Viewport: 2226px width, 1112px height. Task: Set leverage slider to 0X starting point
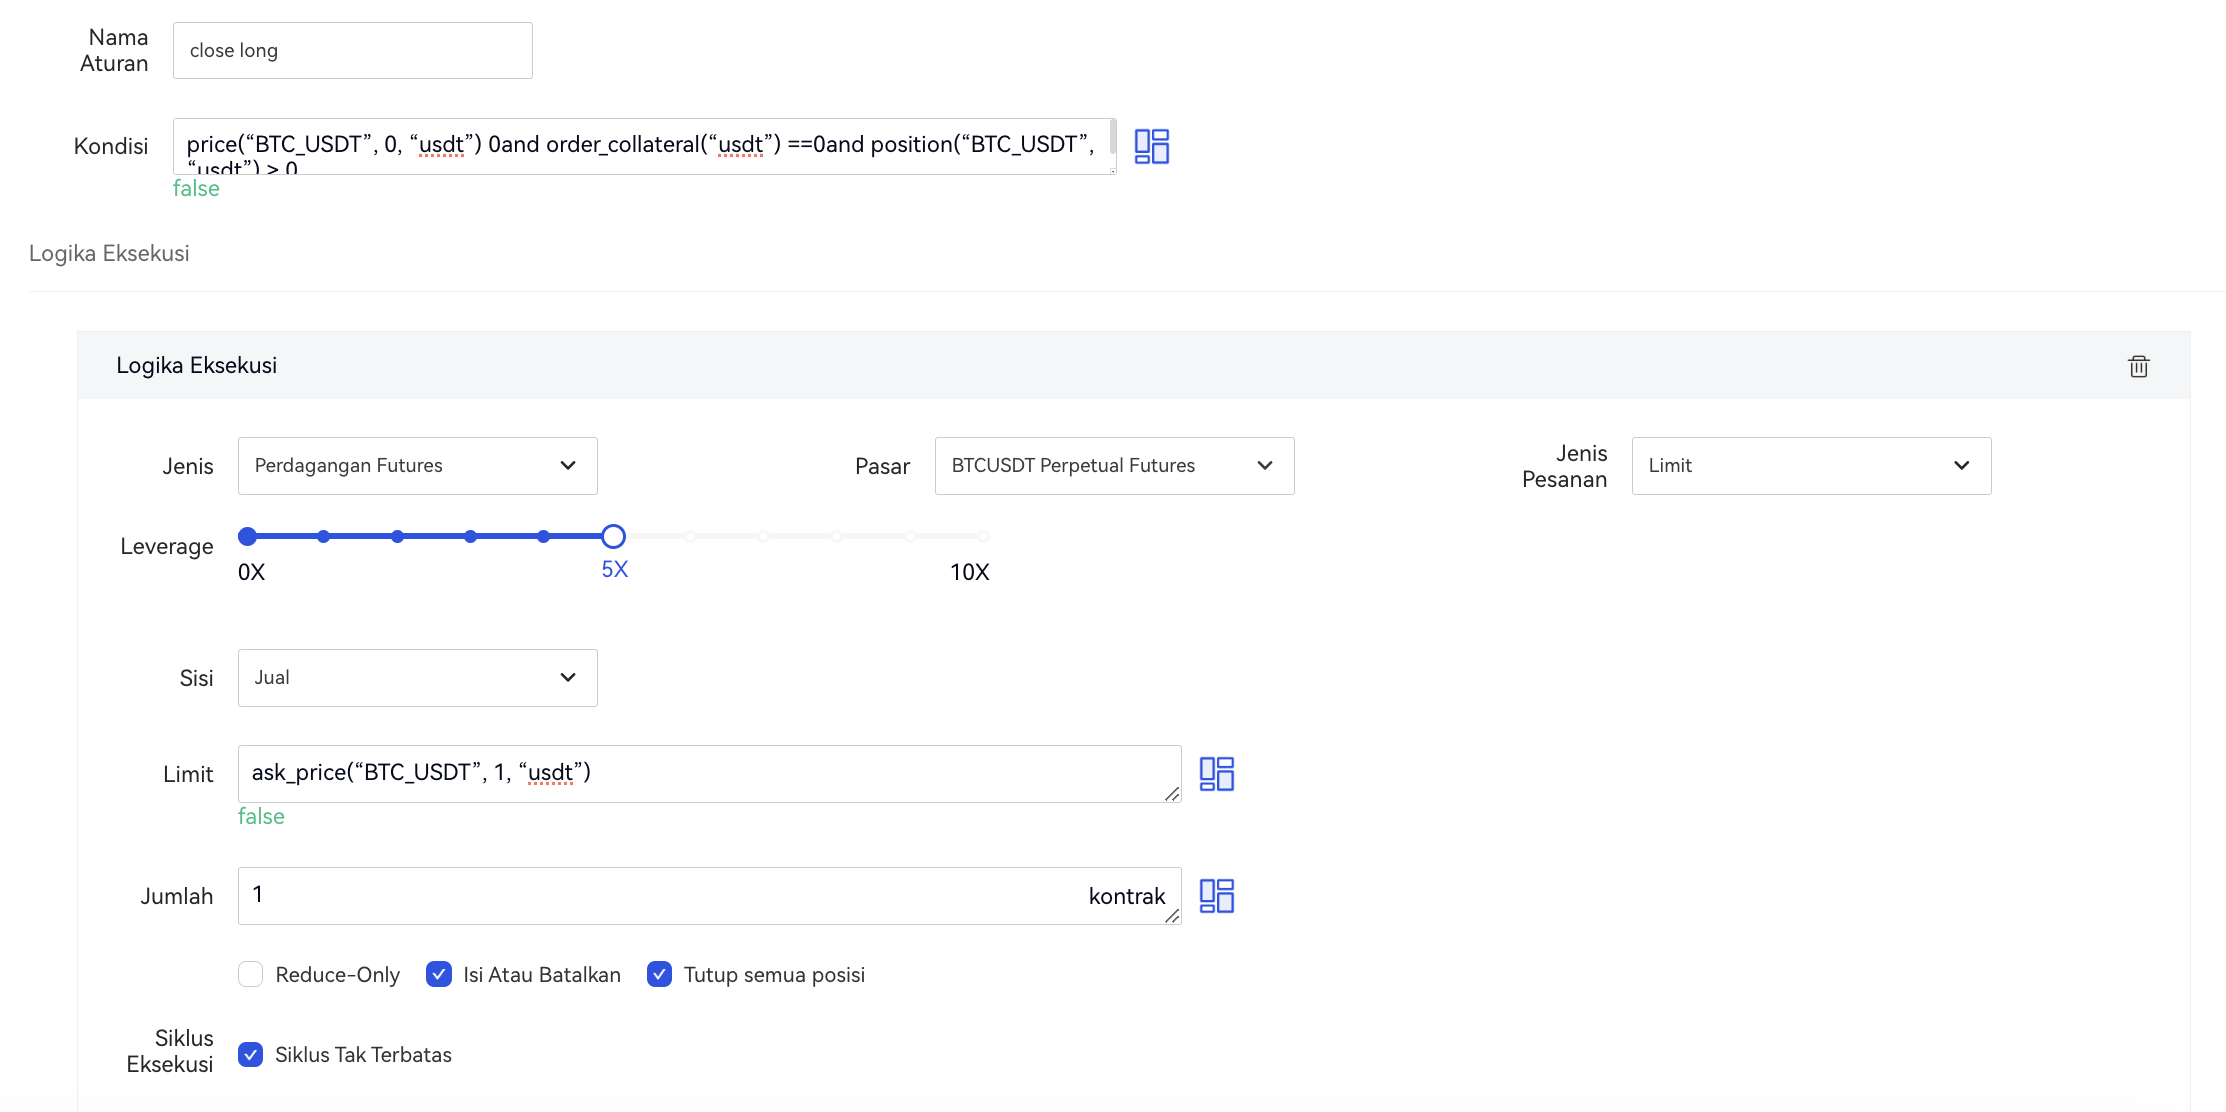248,537
